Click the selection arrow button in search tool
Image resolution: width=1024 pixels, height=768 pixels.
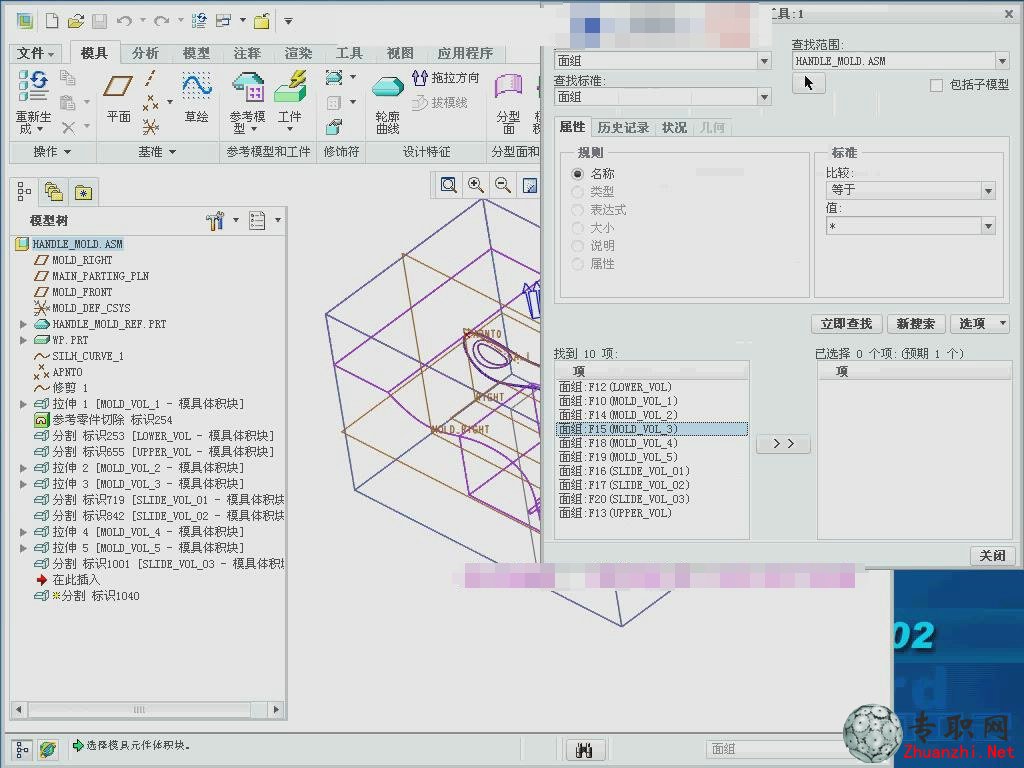[808, 84]
